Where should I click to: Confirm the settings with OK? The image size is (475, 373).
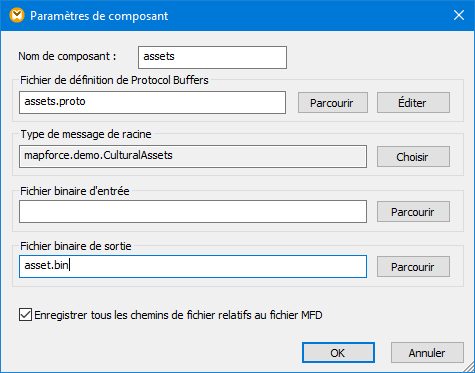(x=338, y=353)
